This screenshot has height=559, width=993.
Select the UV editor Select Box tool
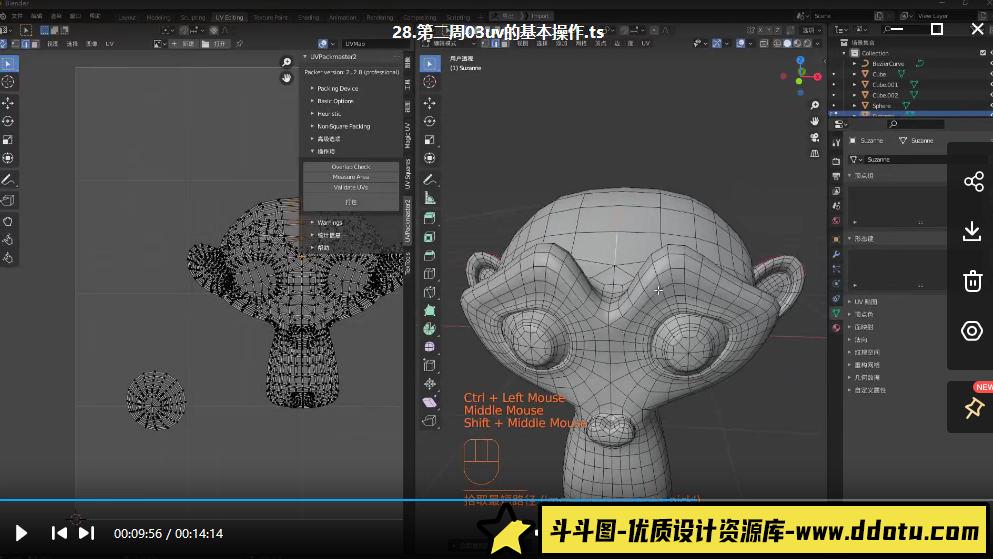[x=8, y=64]
